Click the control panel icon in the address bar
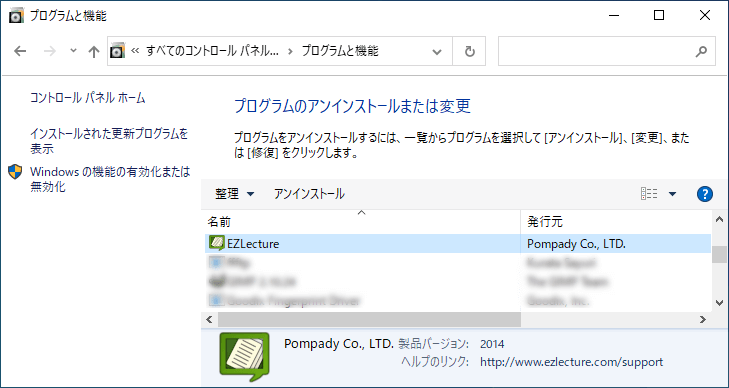Screen dimensions: 729x388 point(118,51)
